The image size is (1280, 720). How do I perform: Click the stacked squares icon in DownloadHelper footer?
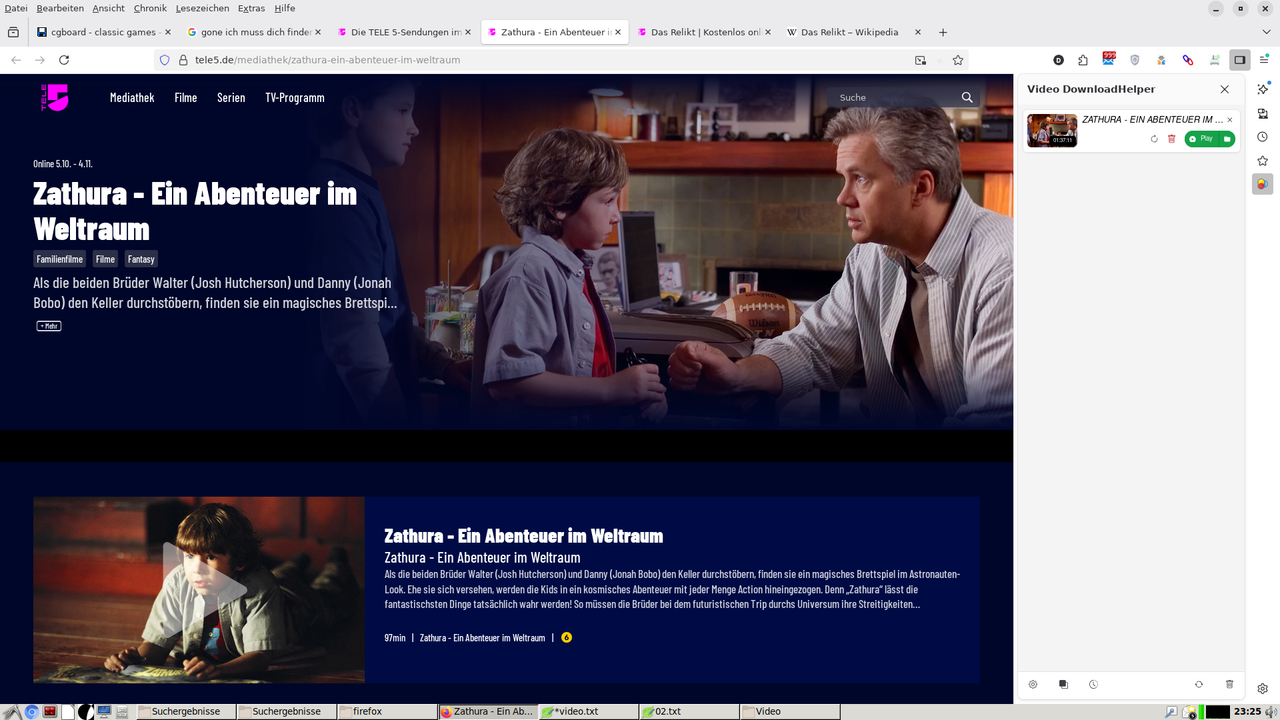click(x=1063, y=684)
